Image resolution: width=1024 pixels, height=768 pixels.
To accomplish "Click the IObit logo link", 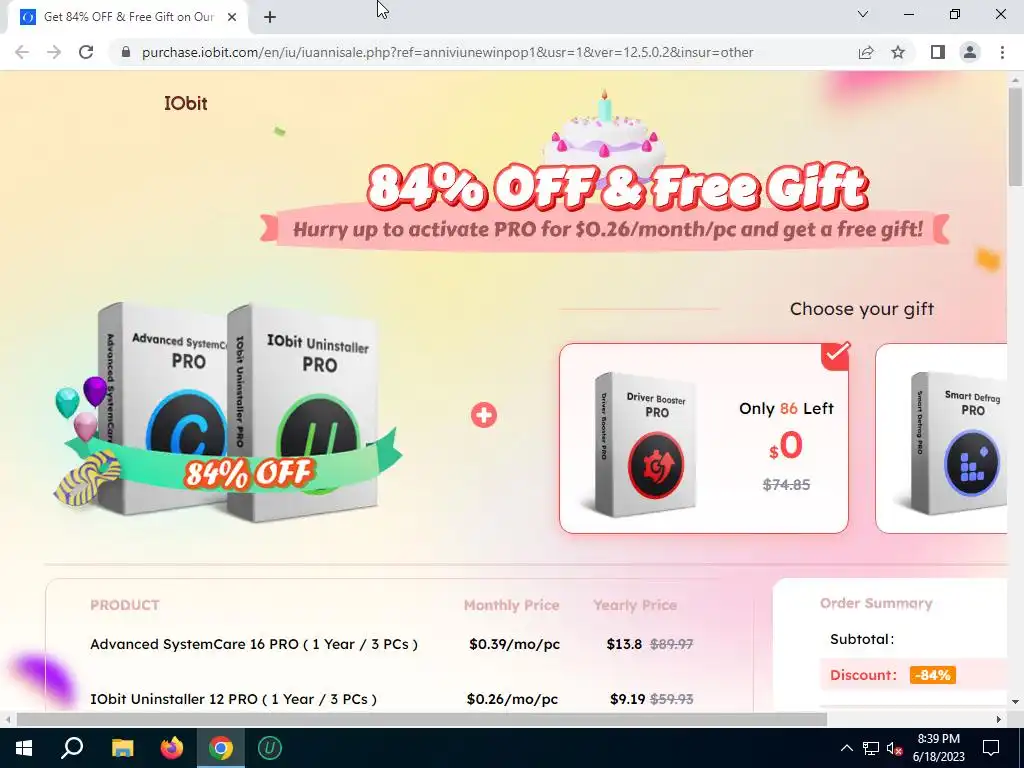I will click(185, 103).
